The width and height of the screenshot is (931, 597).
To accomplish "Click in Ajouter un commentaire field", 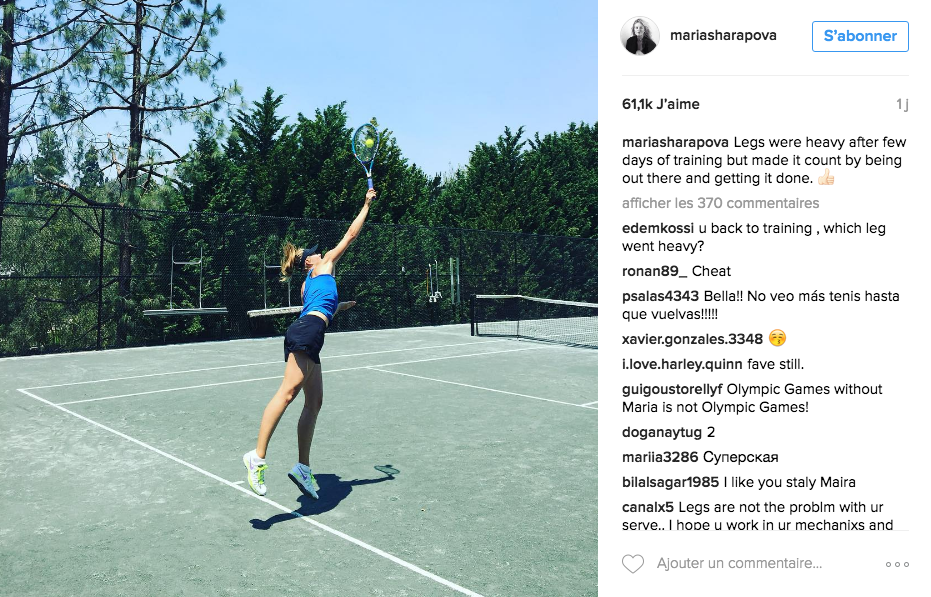I will pyautogui.click(x=739, y=563).
